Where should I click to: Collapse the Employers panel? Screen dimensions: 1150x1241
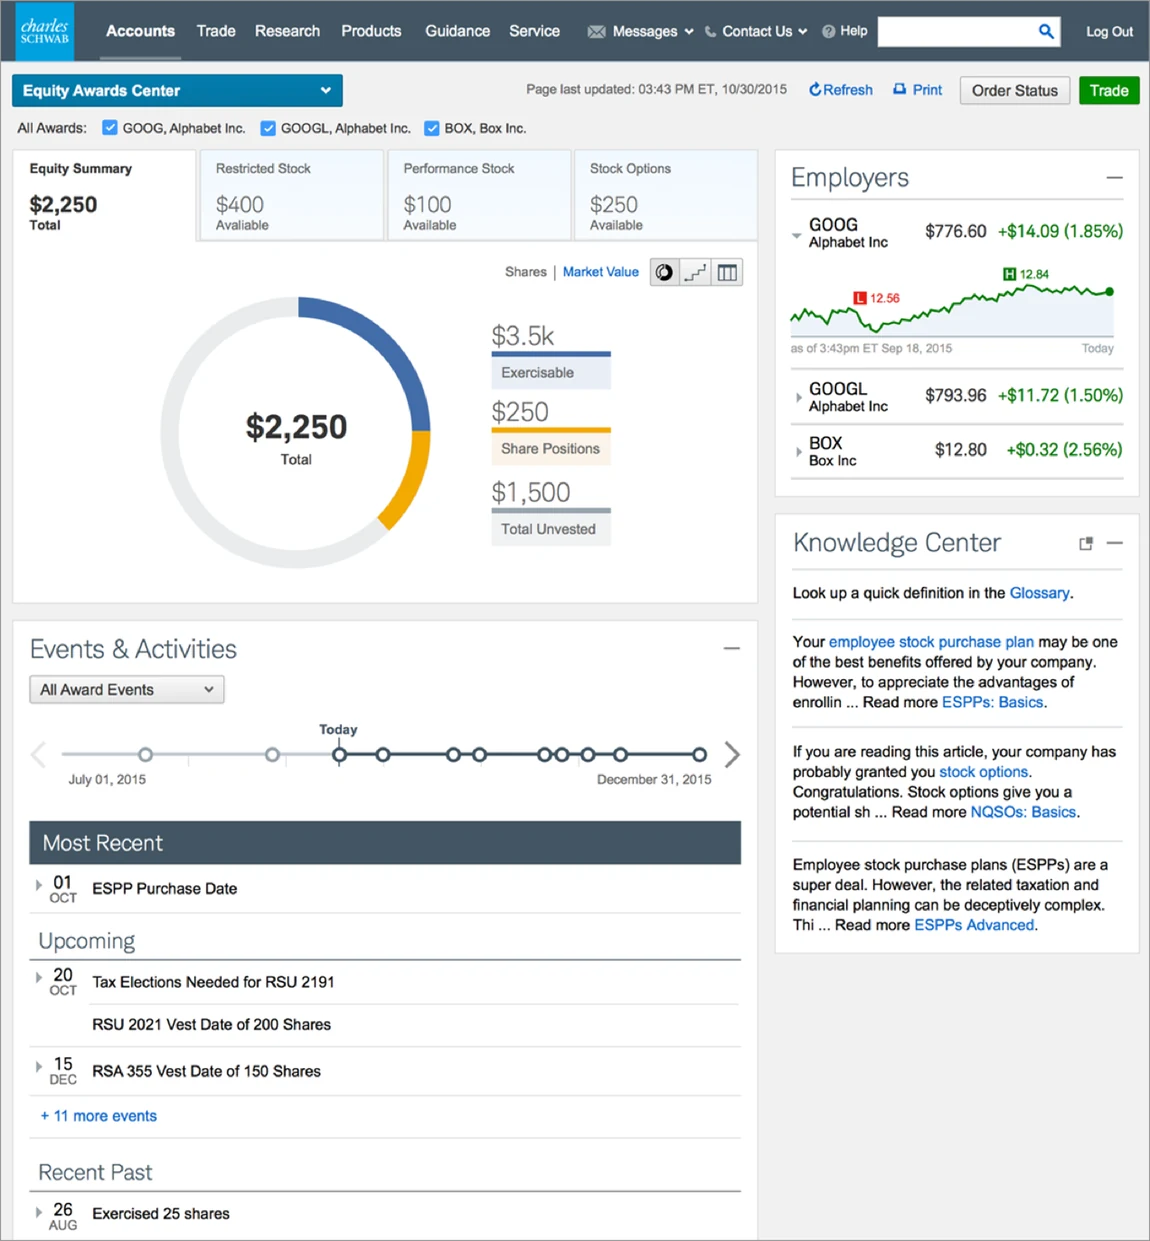pos(1114,178)
